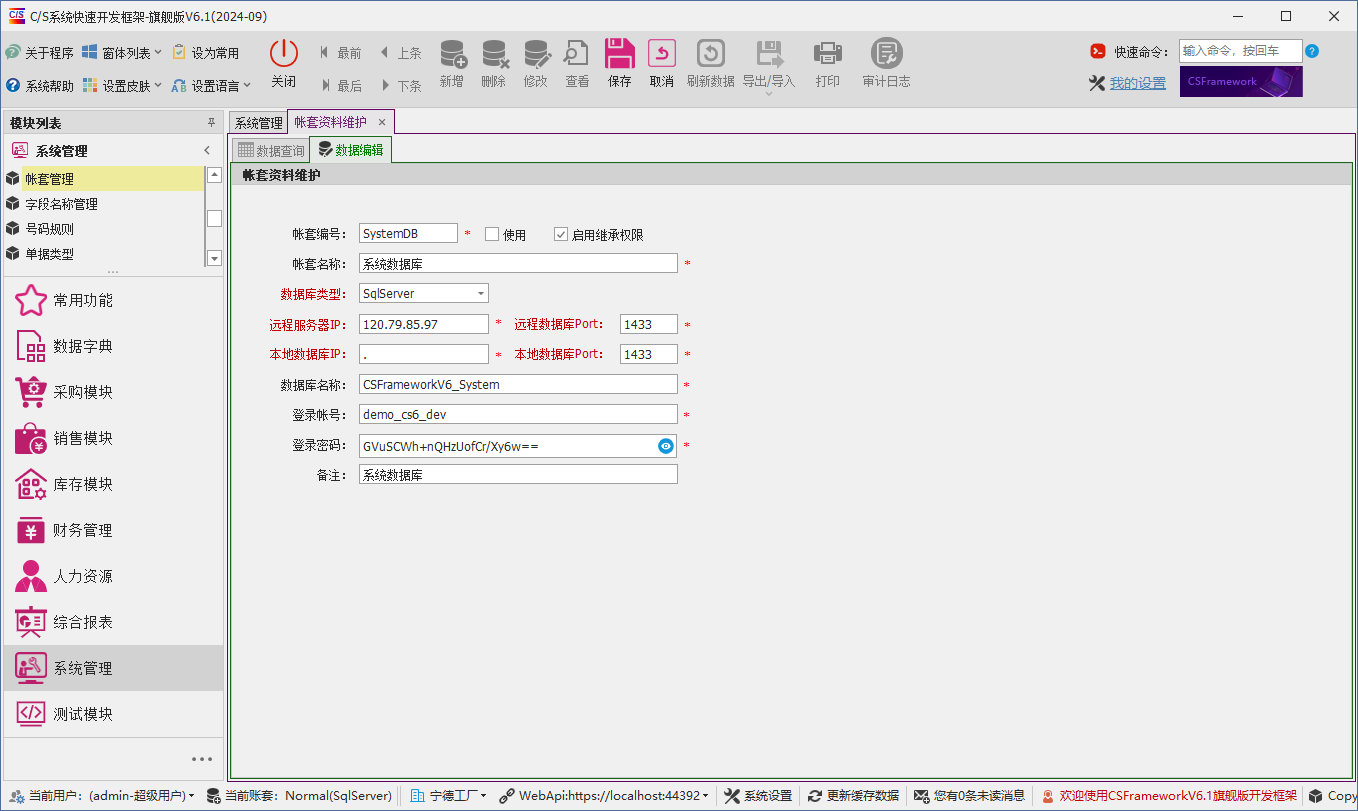Click the 快速命令 input box
The width and height of the screenshot is (1358, 811).
[x=1241, y=51]
